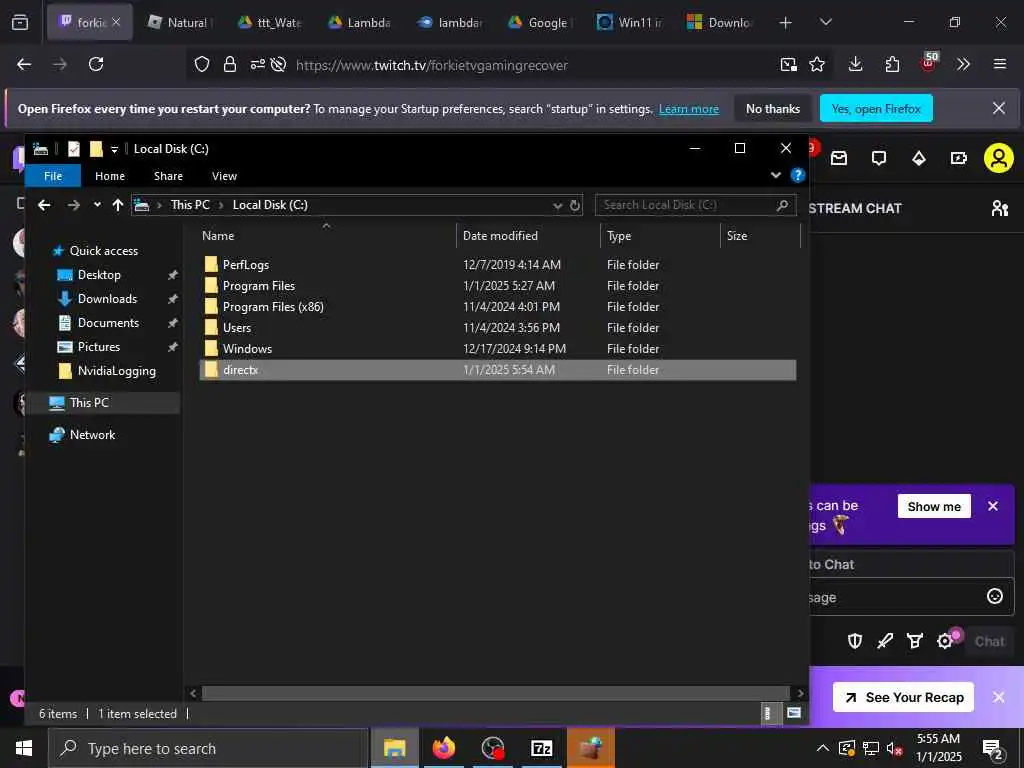Click the Explorer horizontal scrollbar

point(495,693)
